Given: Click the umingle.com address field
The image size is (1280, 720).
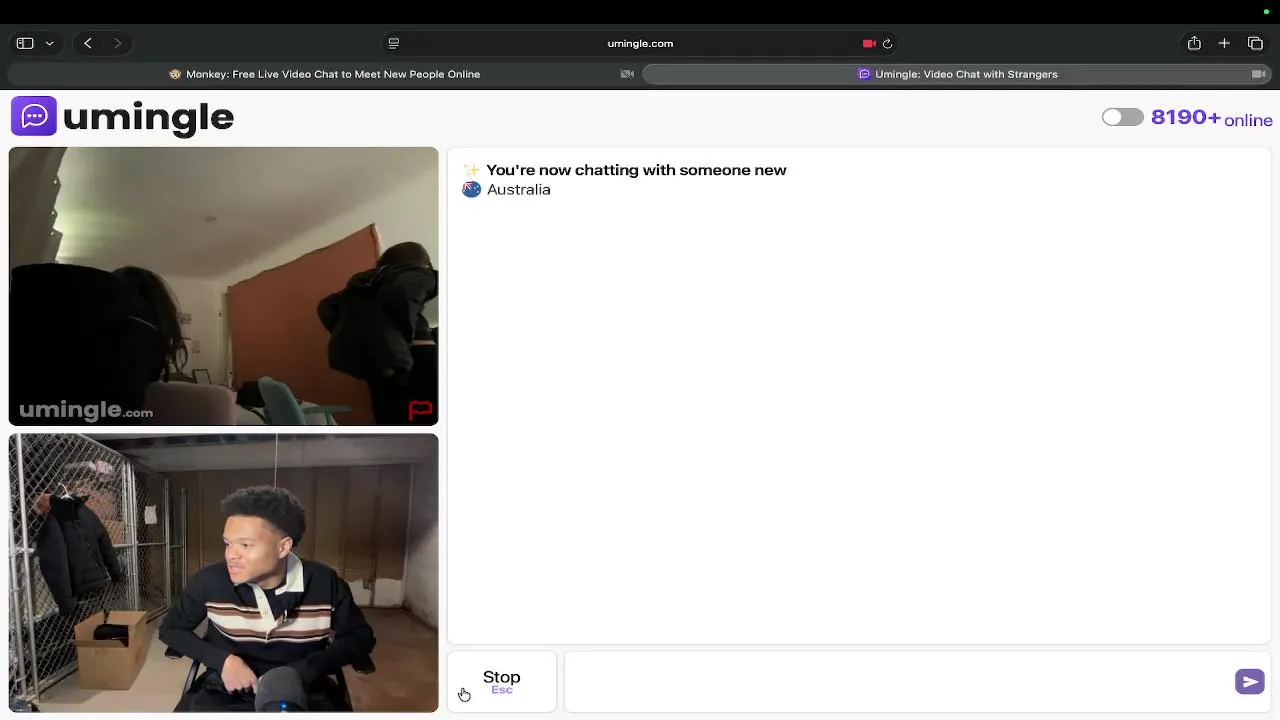Looking at the screenshot, I should [x=640, y=43].
